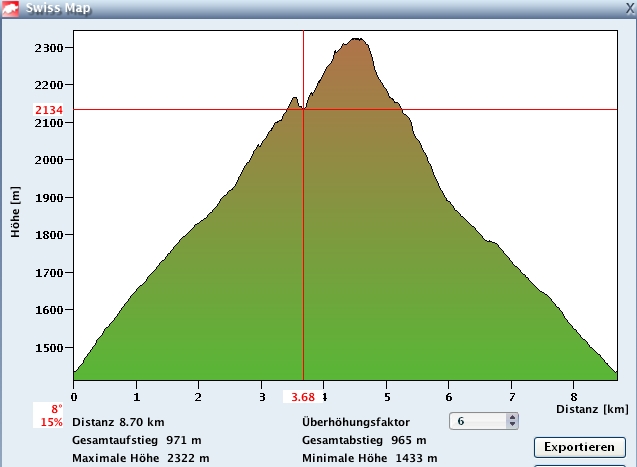Click the Exportieren button
The image size is (637, 467).
pyautogui.click(x=579, y=446)
